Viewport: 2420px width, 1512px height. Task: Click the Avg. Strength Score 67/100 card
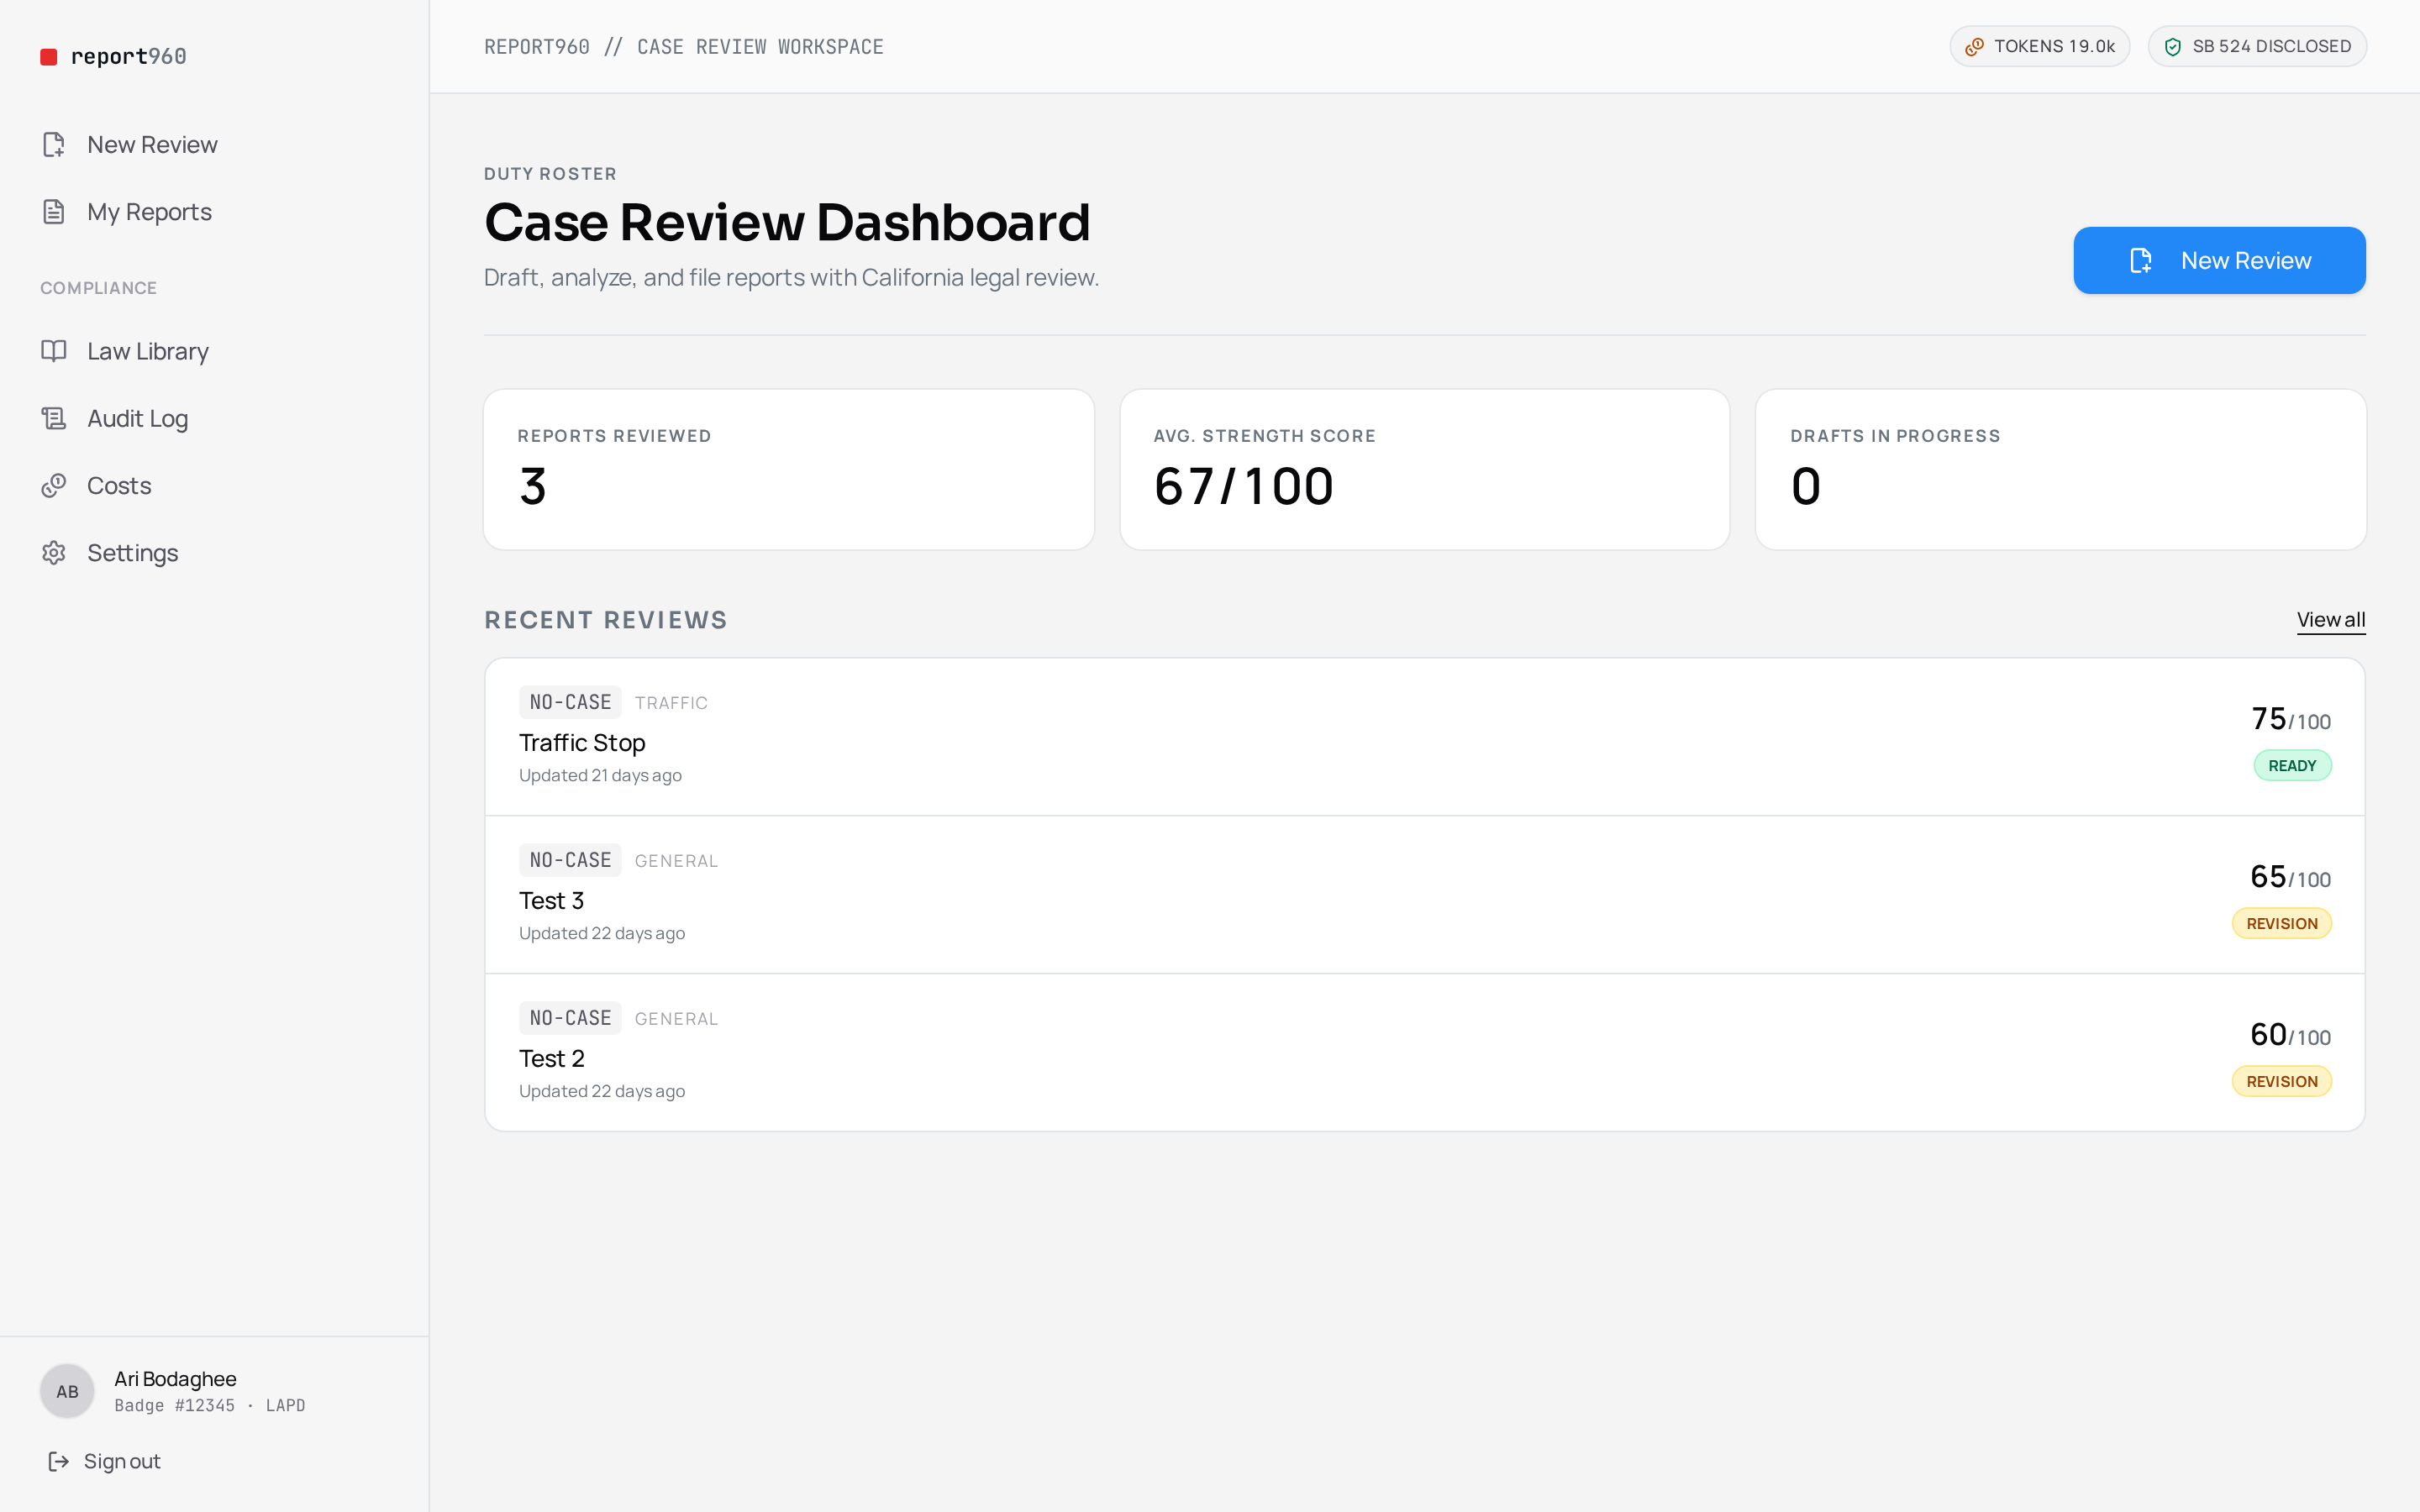tap(1424, 470)
